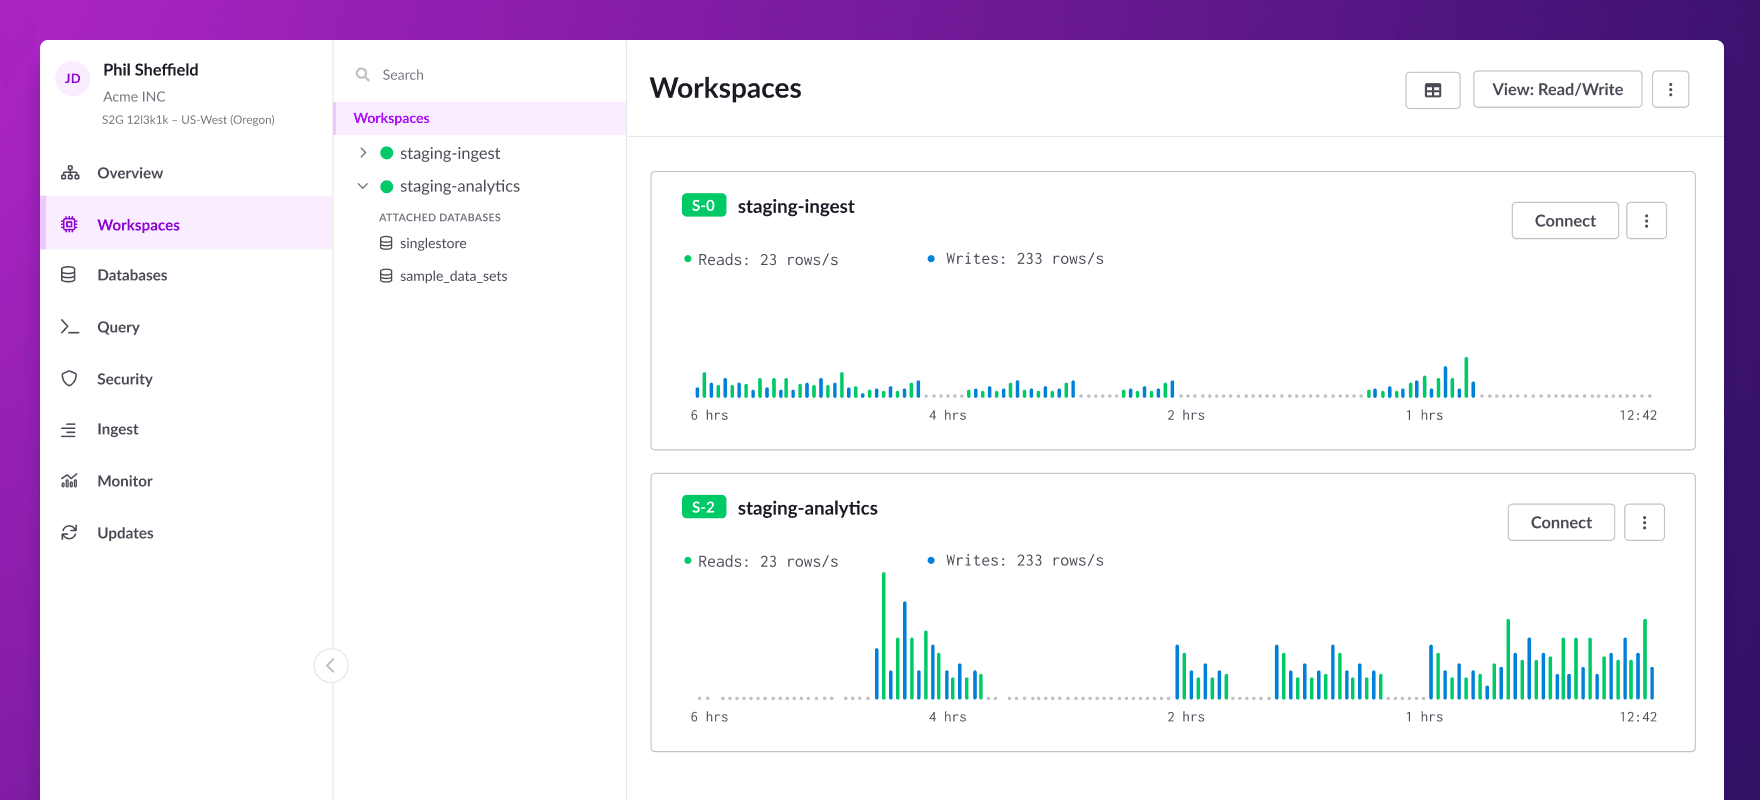Click Writes legend in staging-ingest card
This screenshot has height=800, width=1760.
pos(1016,259)
